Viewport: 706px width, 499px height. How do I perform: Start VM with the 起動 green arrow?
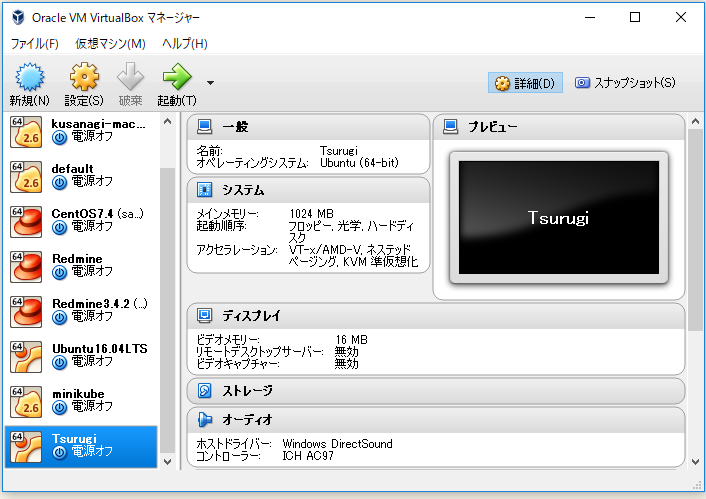177,77
